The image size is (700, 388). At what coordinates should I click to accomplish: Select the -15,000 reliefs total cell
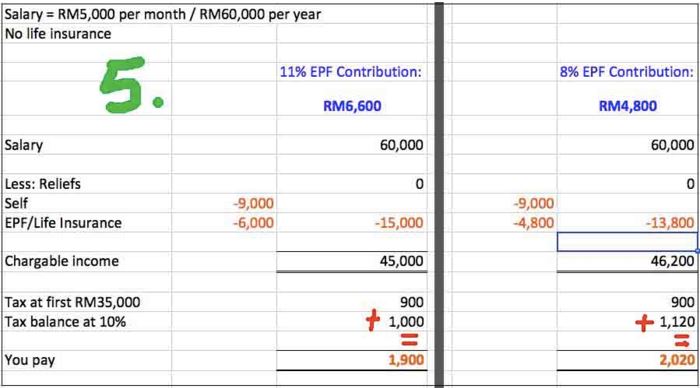[x=399, y=223]
